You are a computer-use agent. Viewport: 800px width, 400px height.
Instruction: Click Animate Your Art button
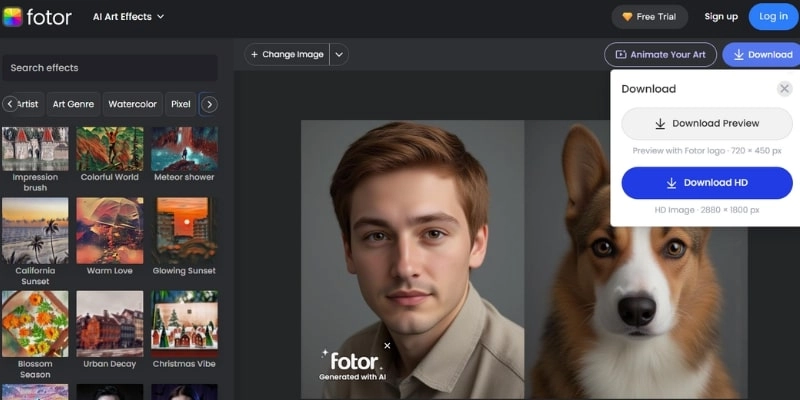point(660,55)
